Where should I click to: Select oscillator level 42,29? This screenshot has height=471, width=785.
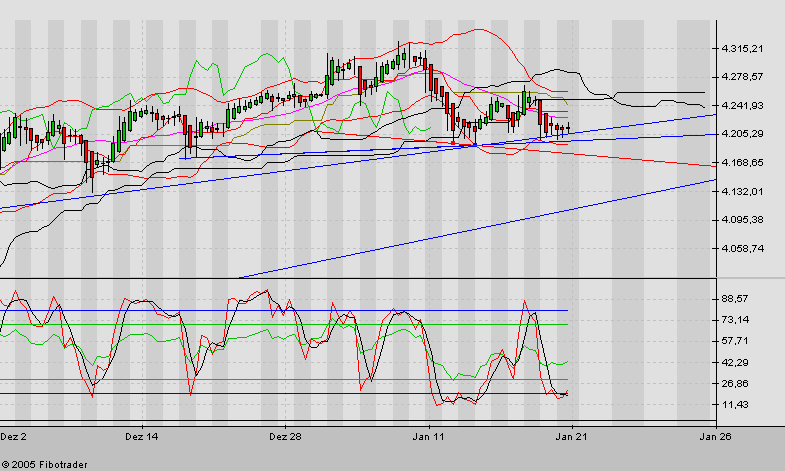pos(735,362)
